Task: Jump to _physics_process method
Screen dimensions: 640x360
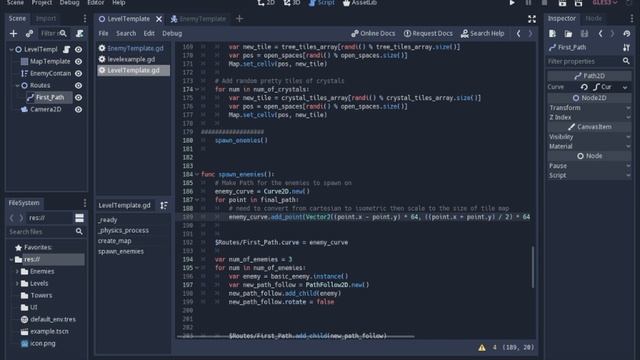Action: (x=123, y=230)
